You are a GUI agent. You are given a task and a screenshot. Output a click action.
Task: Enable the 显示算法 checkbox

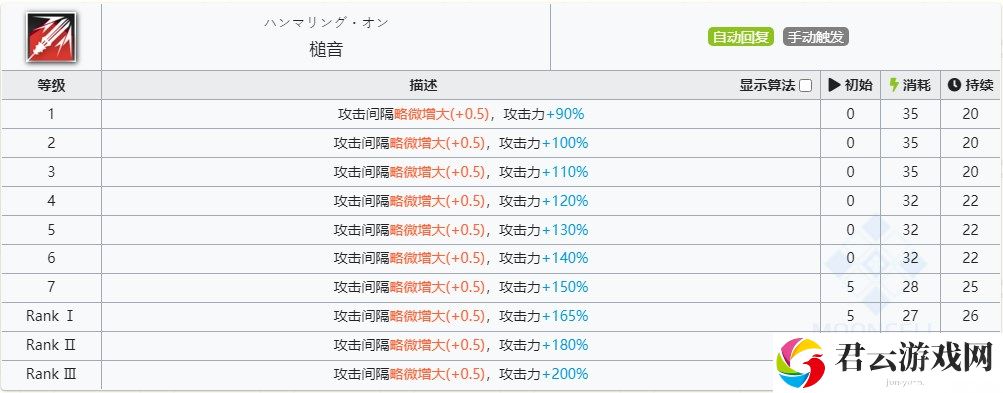coord(806,86)
